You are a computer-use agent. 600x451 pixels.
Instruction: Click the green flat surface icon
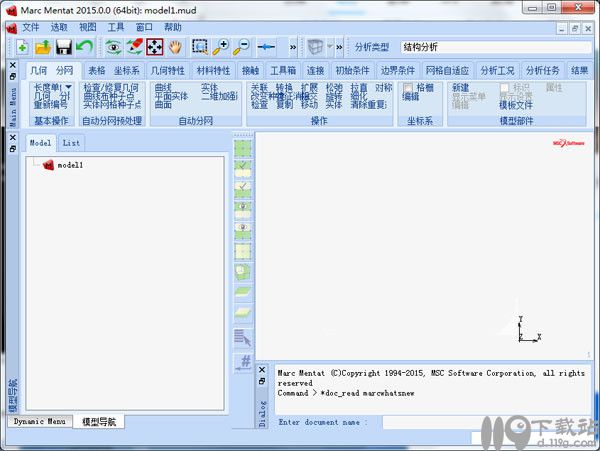point(243,292)
